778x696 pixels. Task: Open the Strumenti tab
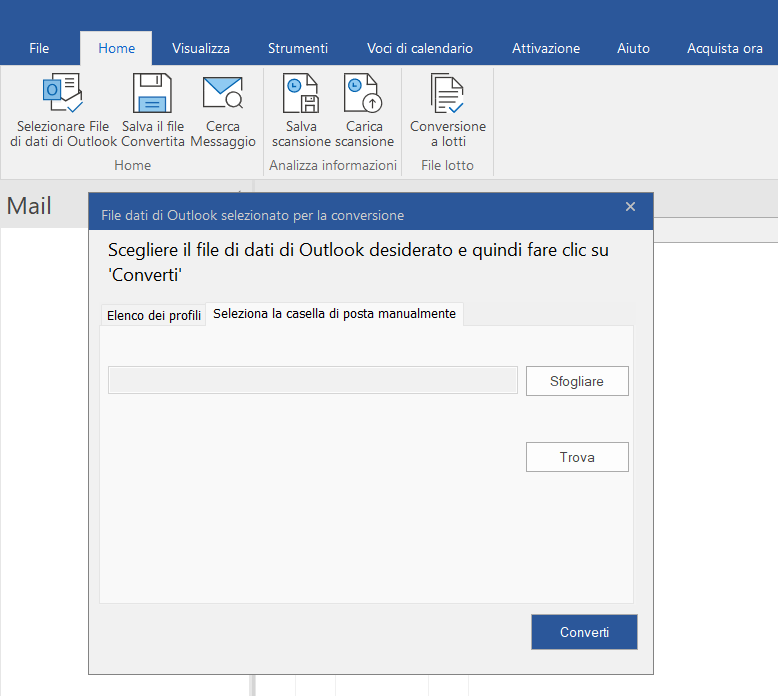(298, 48)
